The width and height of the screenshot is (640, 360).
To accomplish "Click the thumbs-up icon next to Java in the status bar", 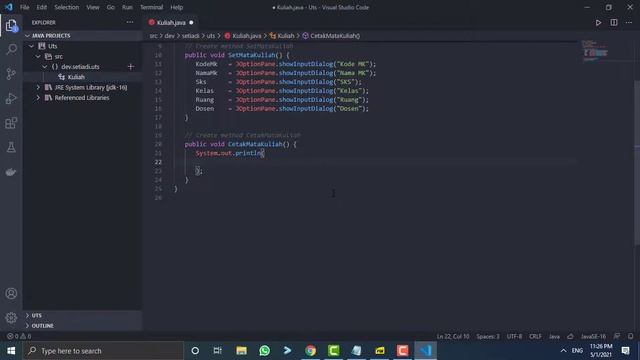I will pyautogui.click(x=570, y=336).
